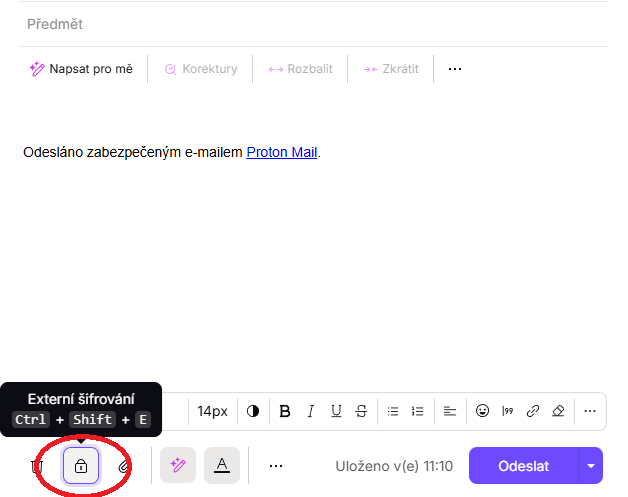628x497 pixels.
Task: Click the Uloženo v(e) 11:10 status
Action: [394, 466]
